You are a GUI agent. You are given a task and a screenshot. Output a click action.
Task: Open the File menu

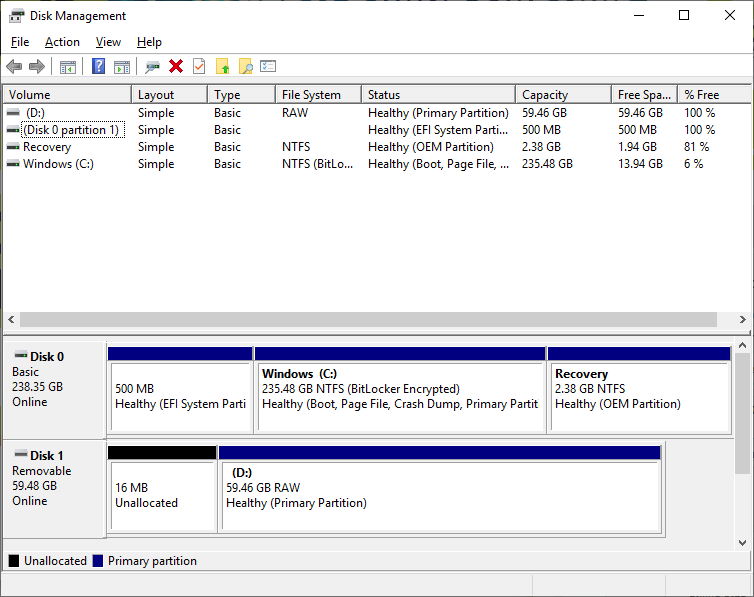(x=20, y=42)
